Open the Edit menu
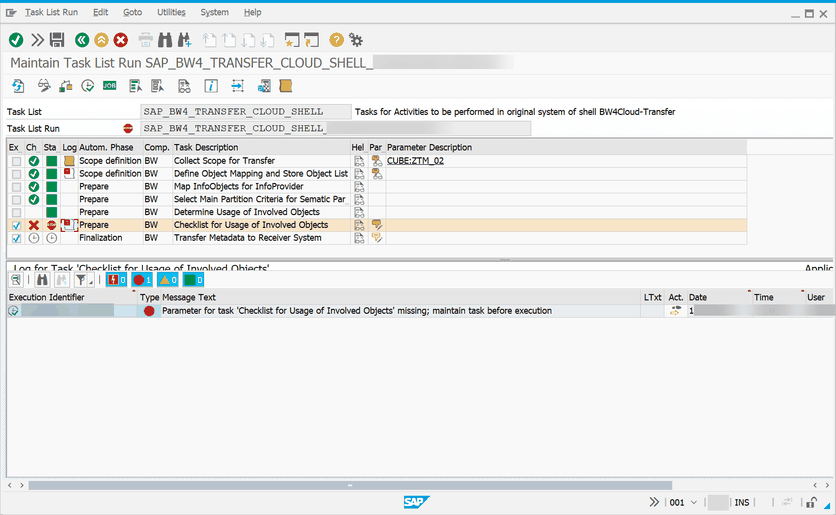This screenshot has height=515, width=836. 100,12
